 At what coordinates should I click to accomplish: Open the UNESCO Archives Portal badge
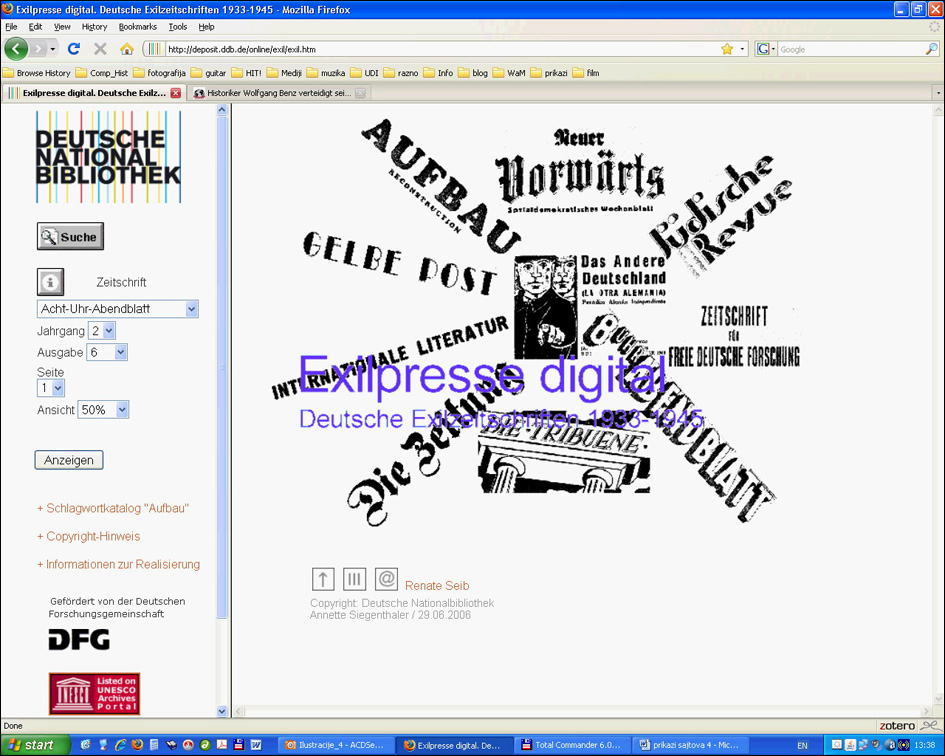(x=94, y=693)
